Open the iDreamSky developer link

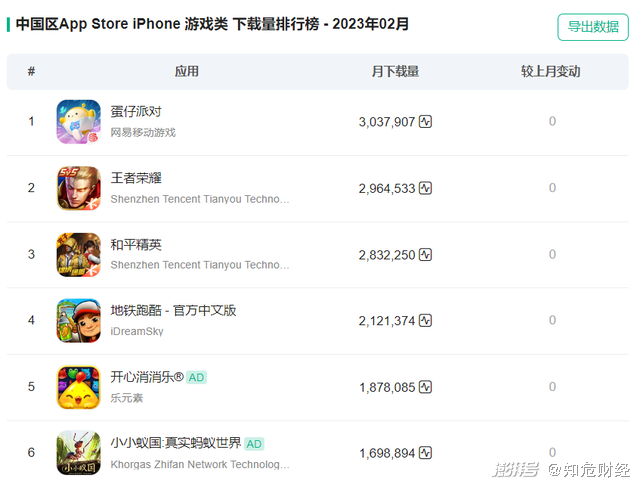coord(137,331)
